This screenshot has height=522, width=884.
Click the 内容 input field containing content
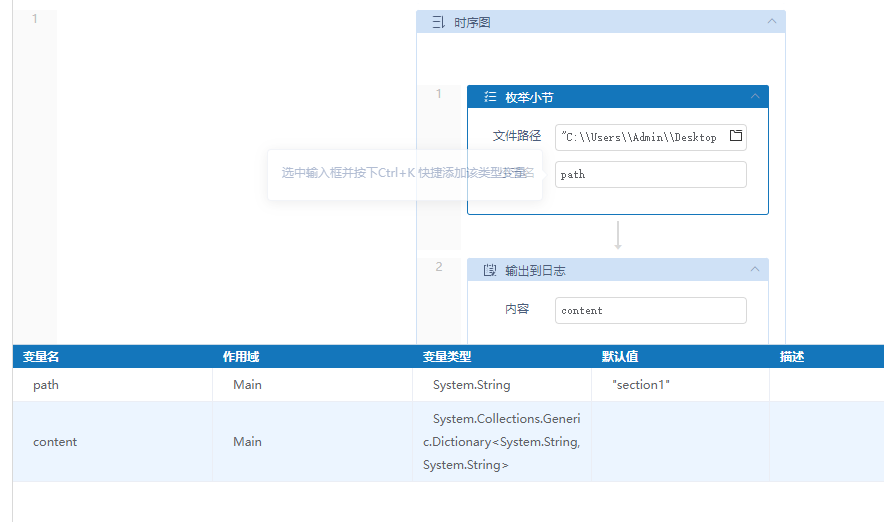coord(650,310)
